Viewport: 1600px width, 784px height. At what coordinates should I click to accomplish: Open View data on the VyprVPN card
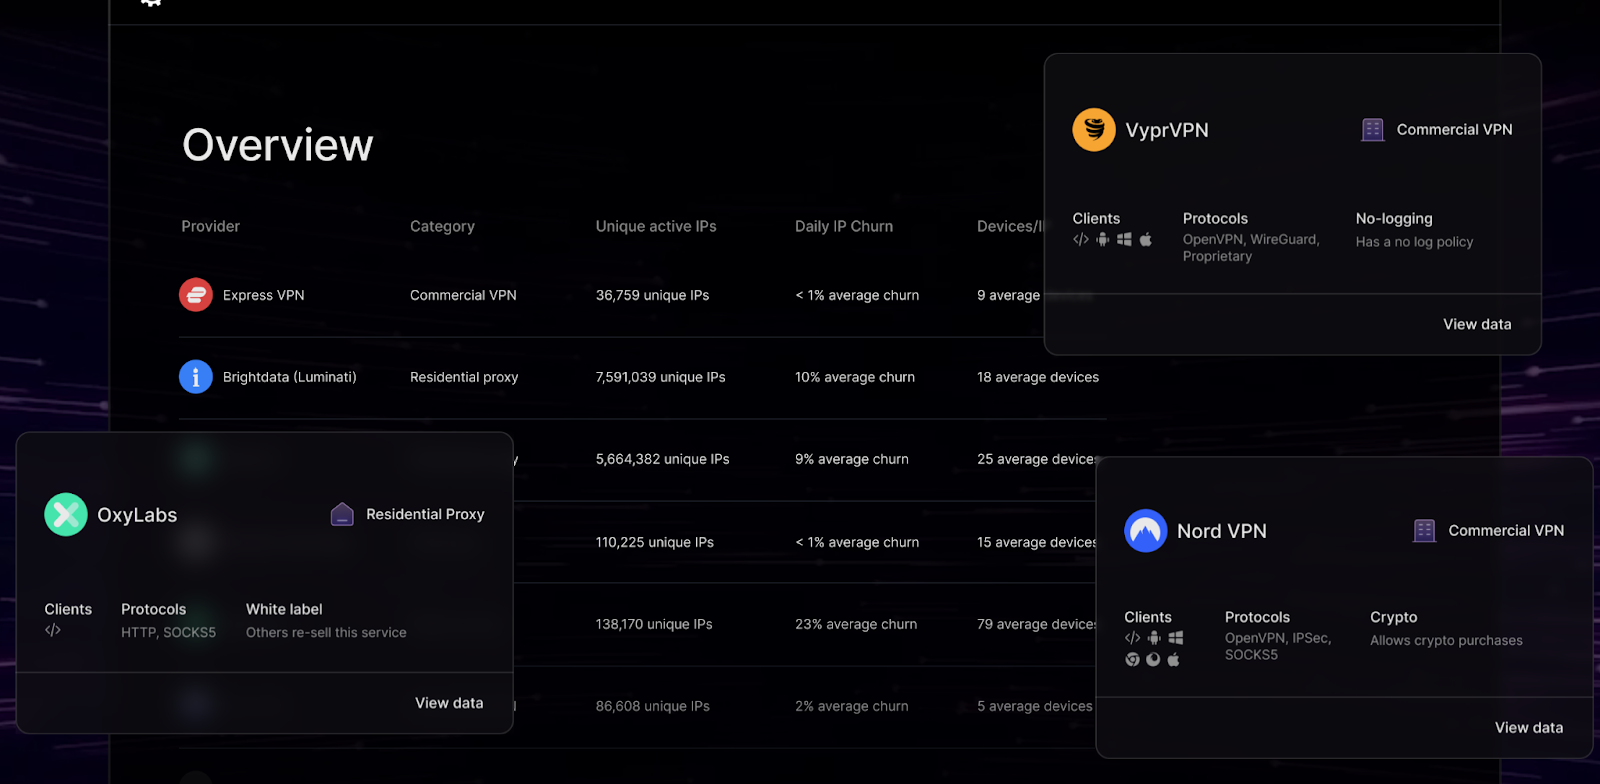pyautogui.click(x=1477, y=324)
